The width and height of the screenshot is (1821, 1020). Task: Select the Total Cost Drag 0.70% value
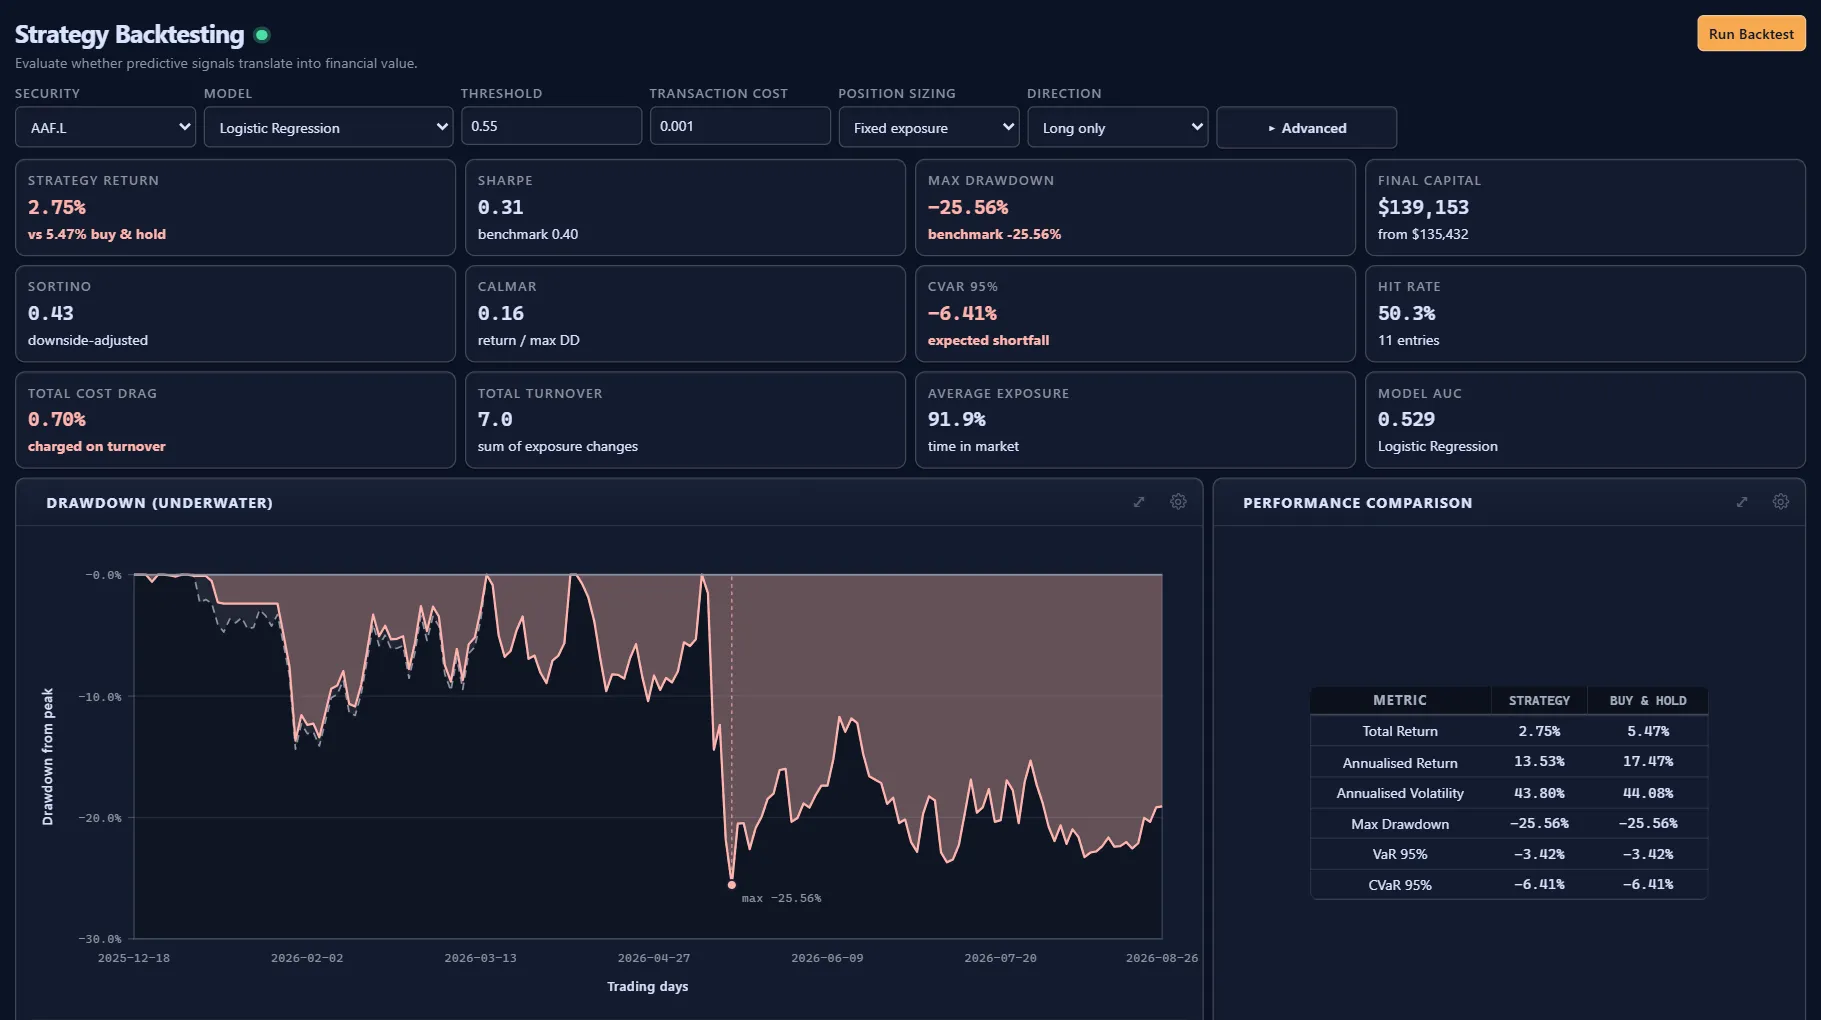[x=57, y=419]
